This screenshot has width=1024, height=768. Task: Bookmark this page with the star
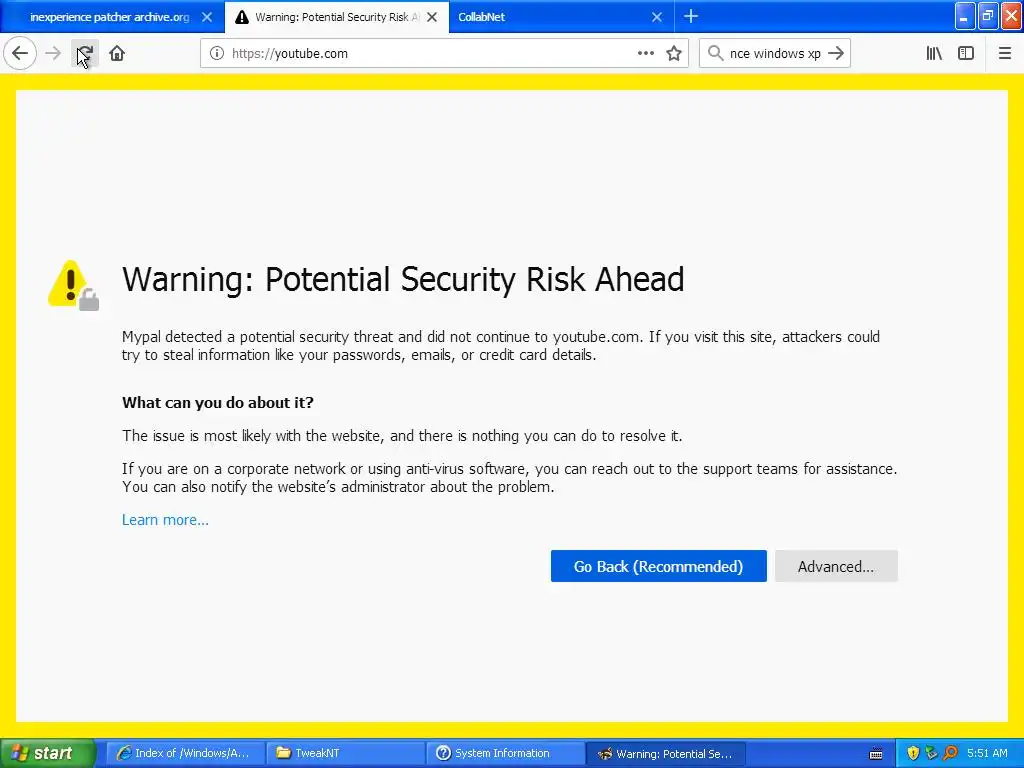[674, 54]
